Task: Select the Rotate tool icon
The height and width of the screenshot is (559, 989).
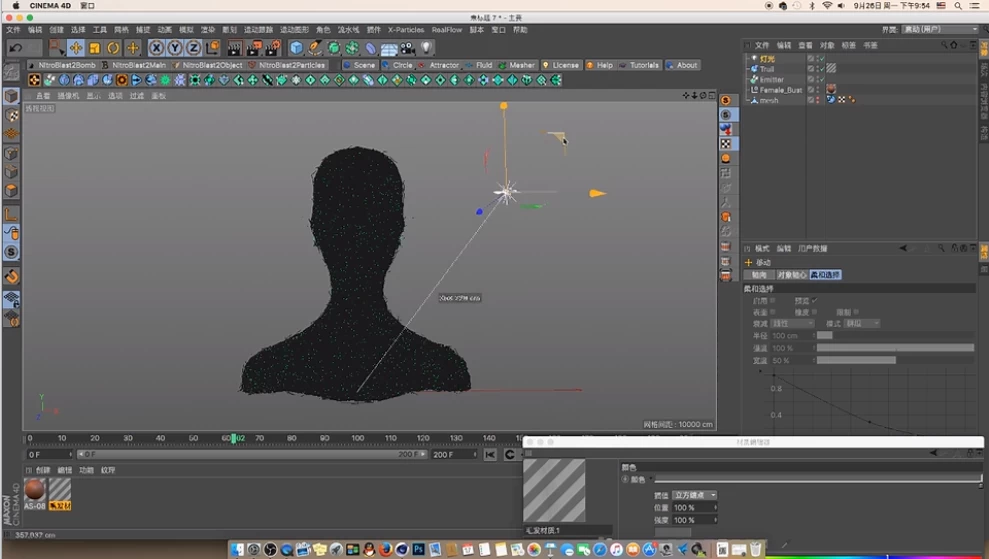Action: pos(113,48)
